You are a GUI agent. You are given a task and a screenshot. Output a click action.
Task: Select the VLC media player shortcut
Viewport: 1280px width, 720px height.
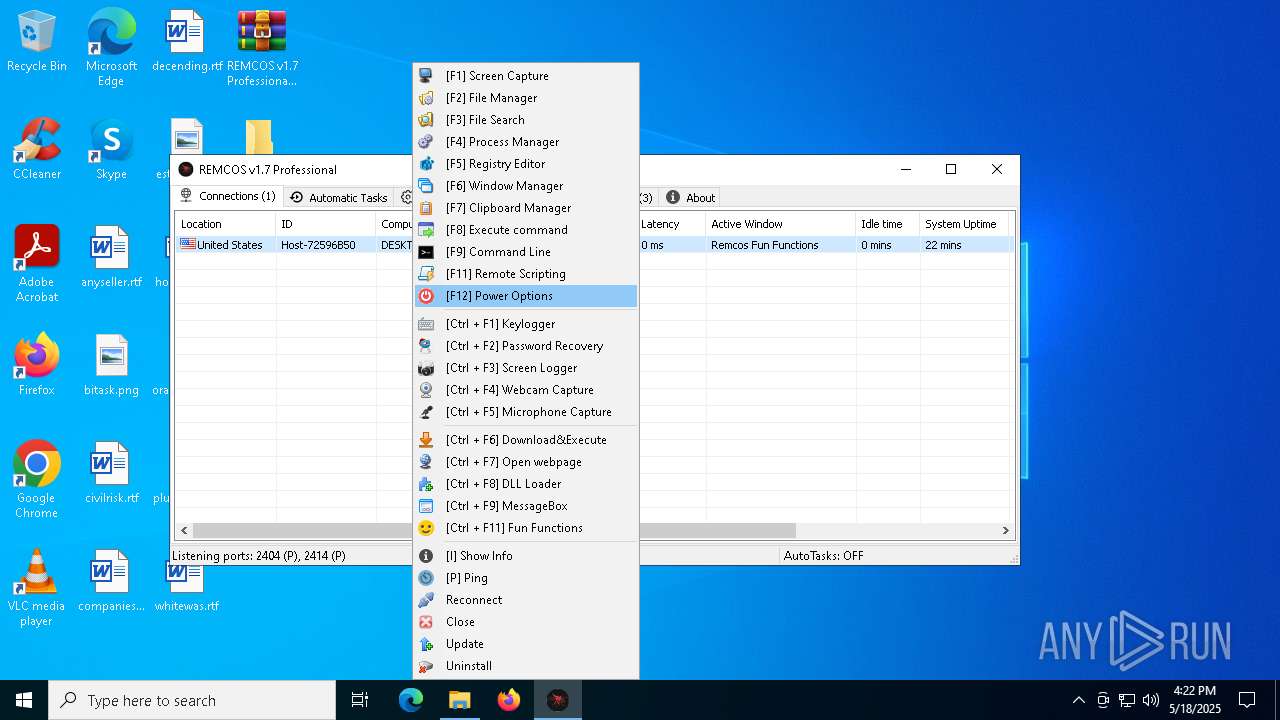tap(37, 589)
